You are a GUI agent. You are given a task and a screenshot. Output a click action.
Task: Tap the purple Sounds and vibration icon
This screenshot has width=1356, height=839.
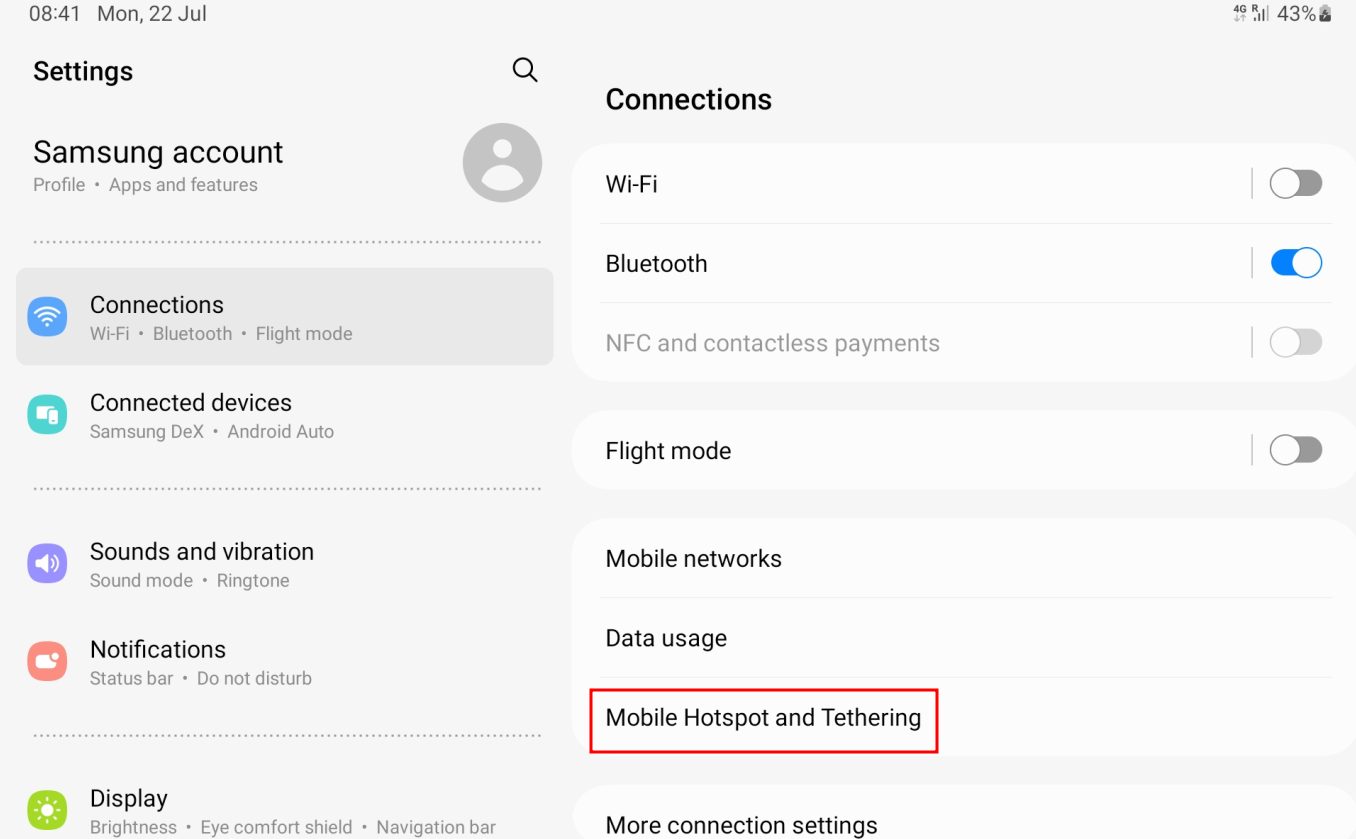pos(47,564)
